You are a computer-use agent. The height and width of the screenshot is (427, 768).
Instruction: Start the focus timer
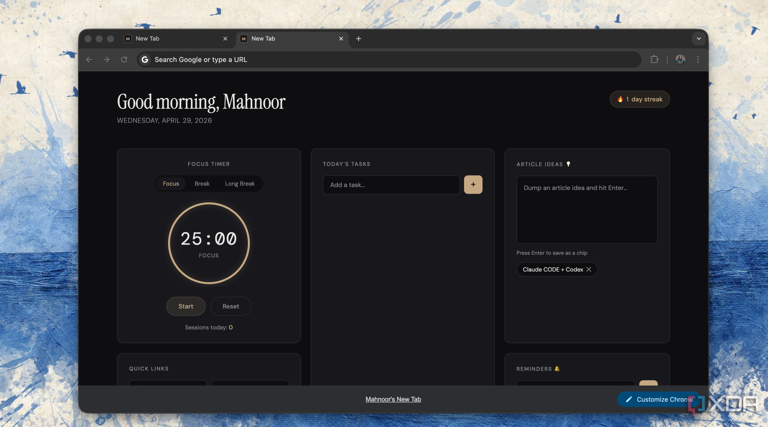186,306
